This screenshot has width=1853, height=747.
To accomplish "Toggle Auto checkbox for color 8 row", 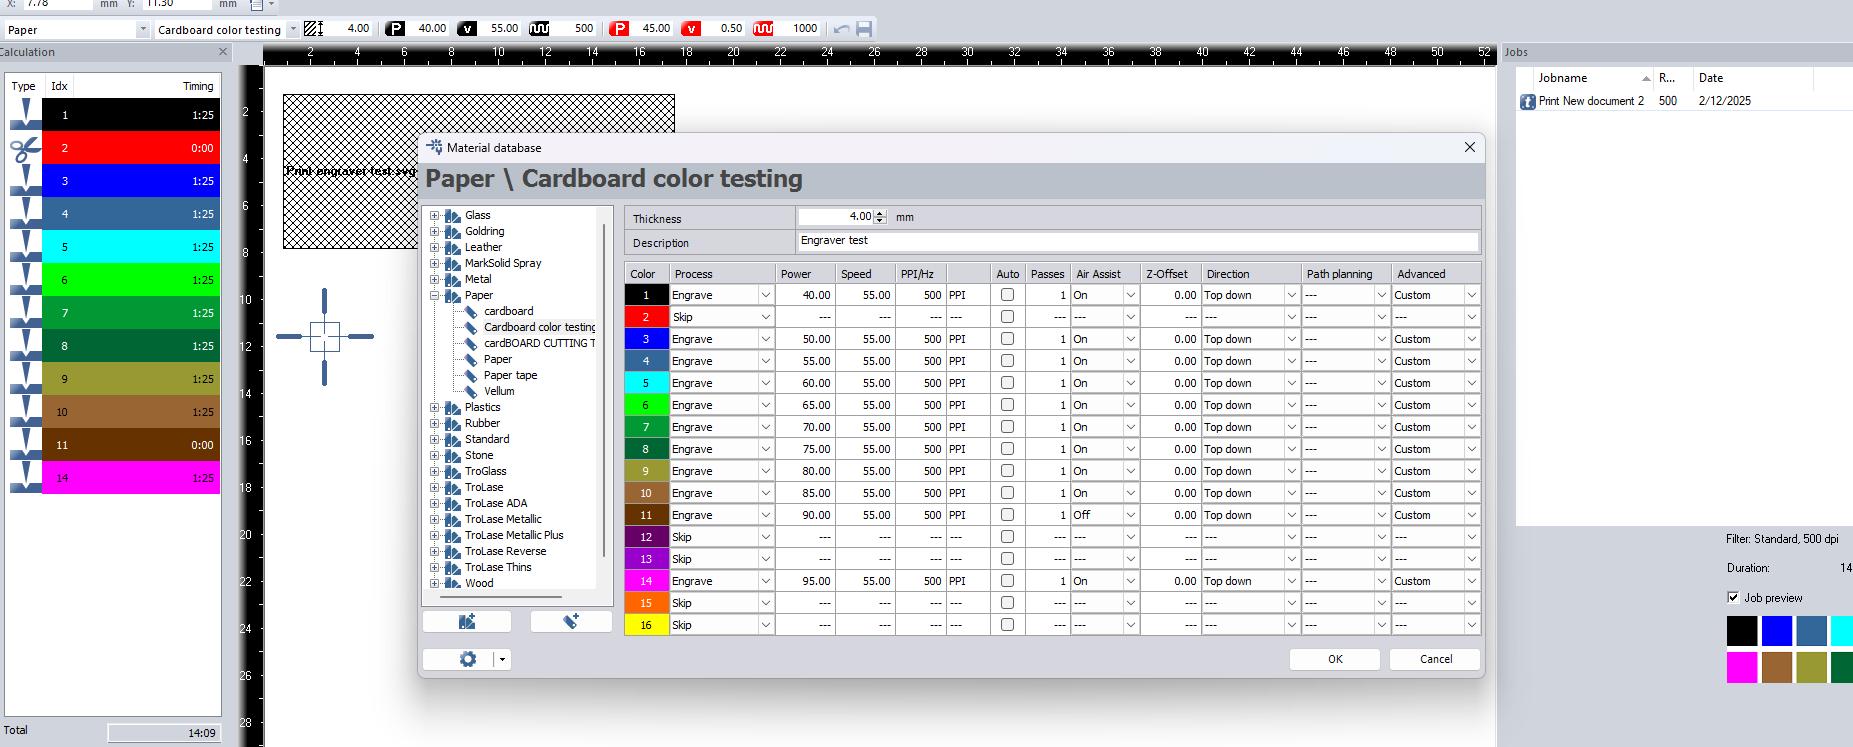I will (x=1007, y=449).
